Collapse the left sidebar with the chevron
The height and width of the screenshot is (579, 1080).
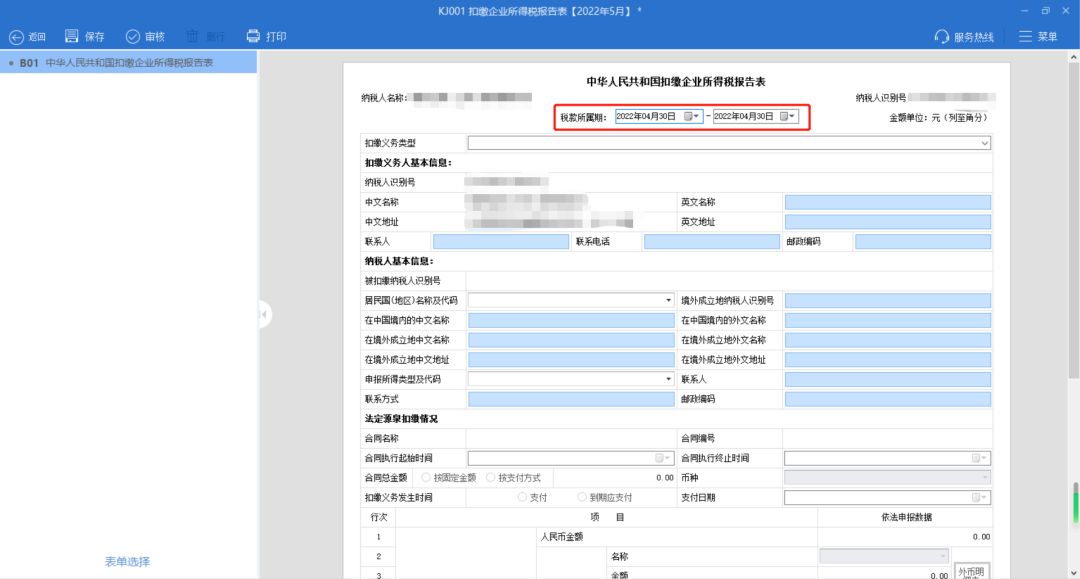pos(263,313)
